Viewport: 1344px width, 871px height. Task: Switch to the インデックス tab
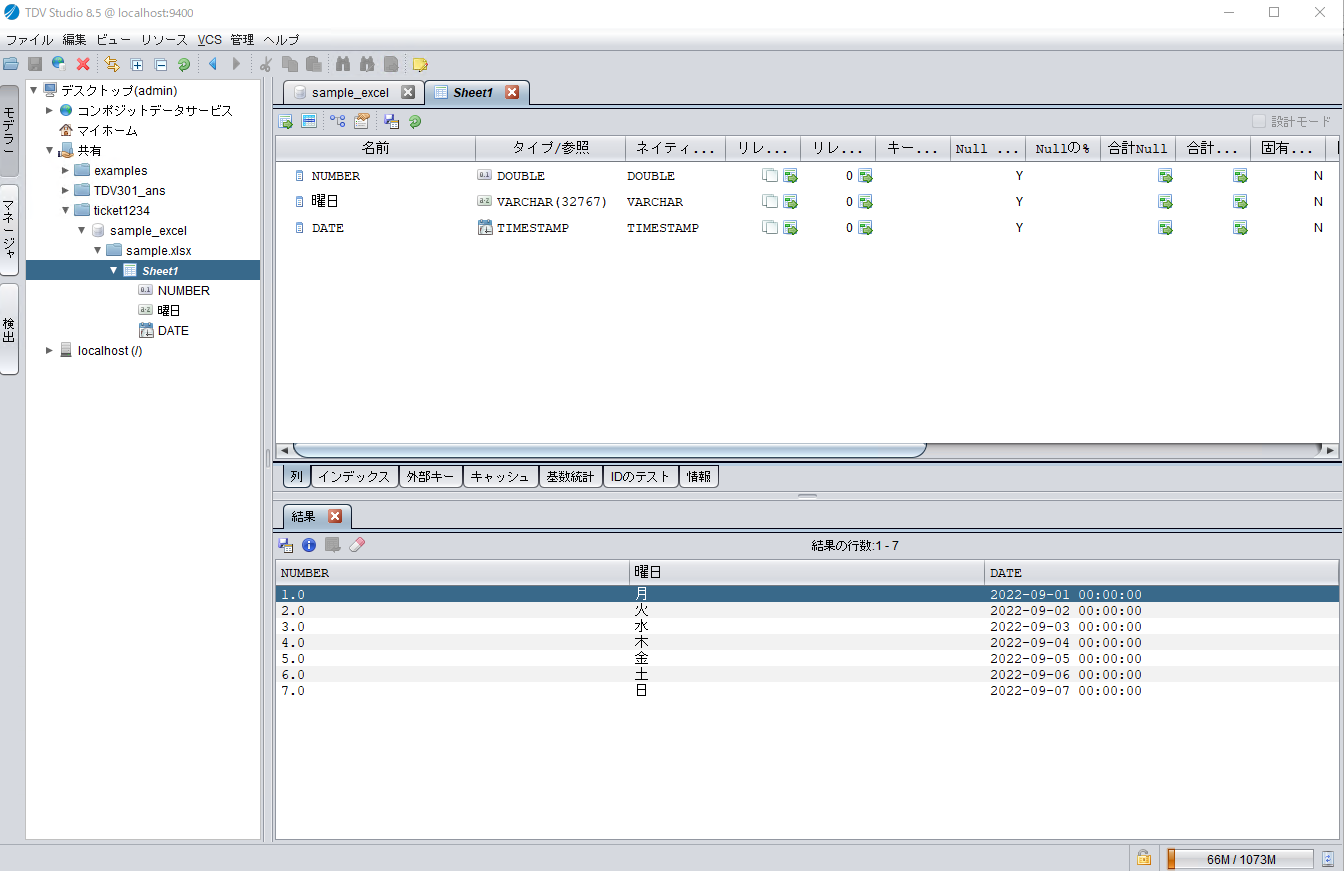point(354,477)
